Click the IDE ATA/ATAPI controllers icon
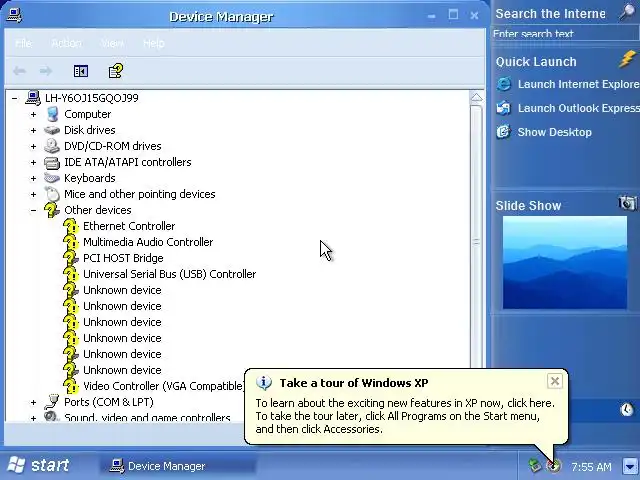640x480 pixels. coord(52,162)
